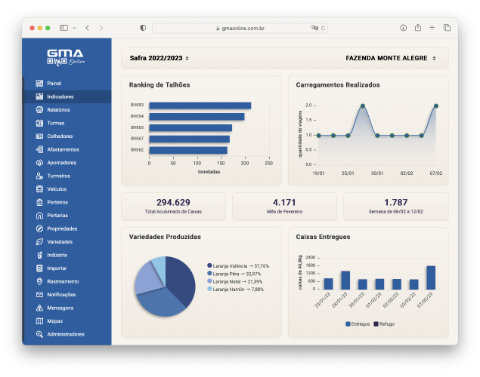Screen dimensions: 480x377
Task: Select the Veículos truck icon
Action: pos(39,189)
